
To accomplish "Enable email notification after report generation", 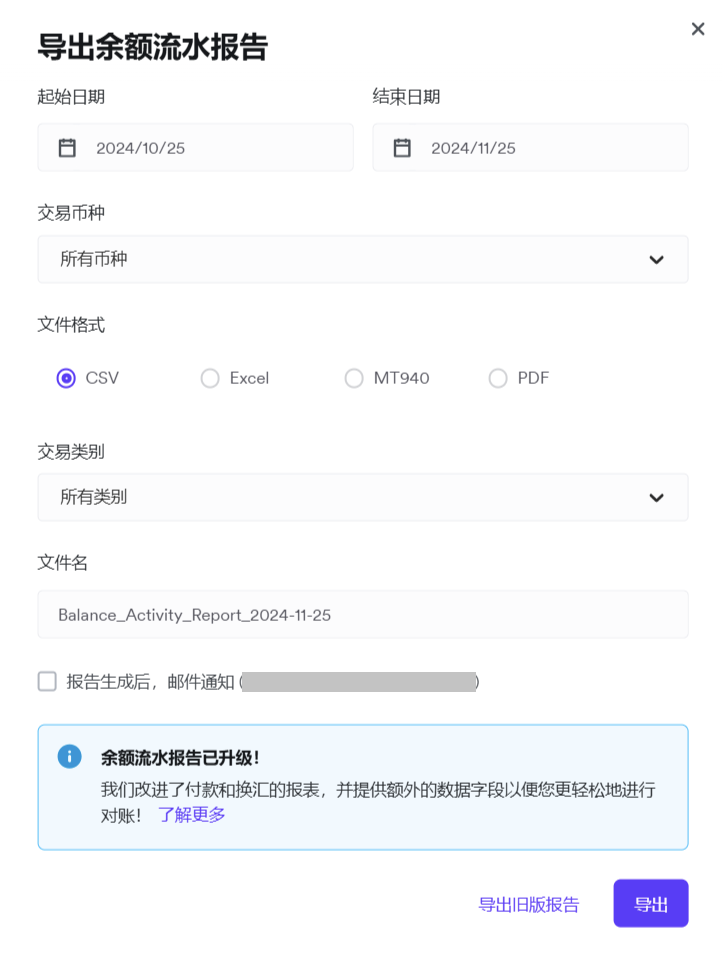I will pos(47,682).
